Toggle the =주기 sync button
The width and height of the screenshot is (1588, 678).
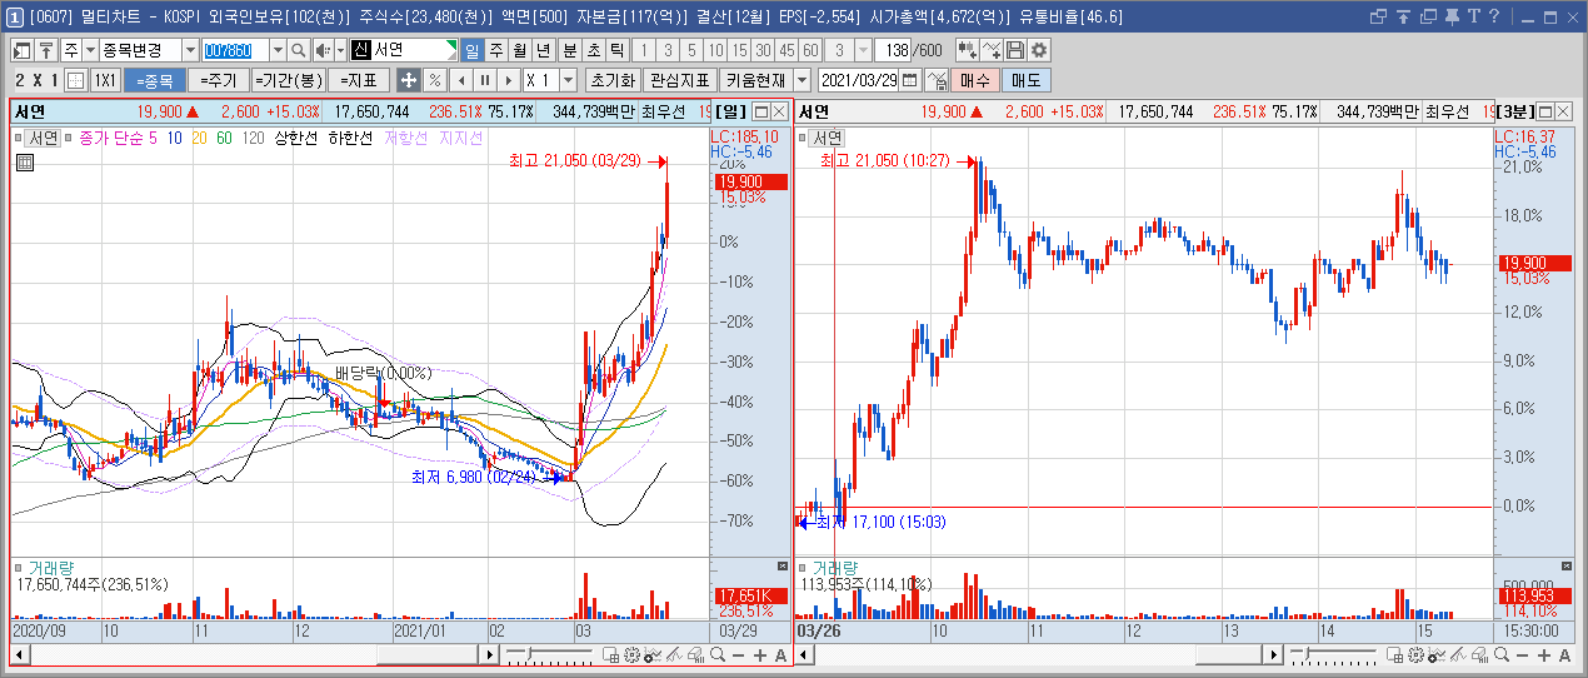click(218, 80)
